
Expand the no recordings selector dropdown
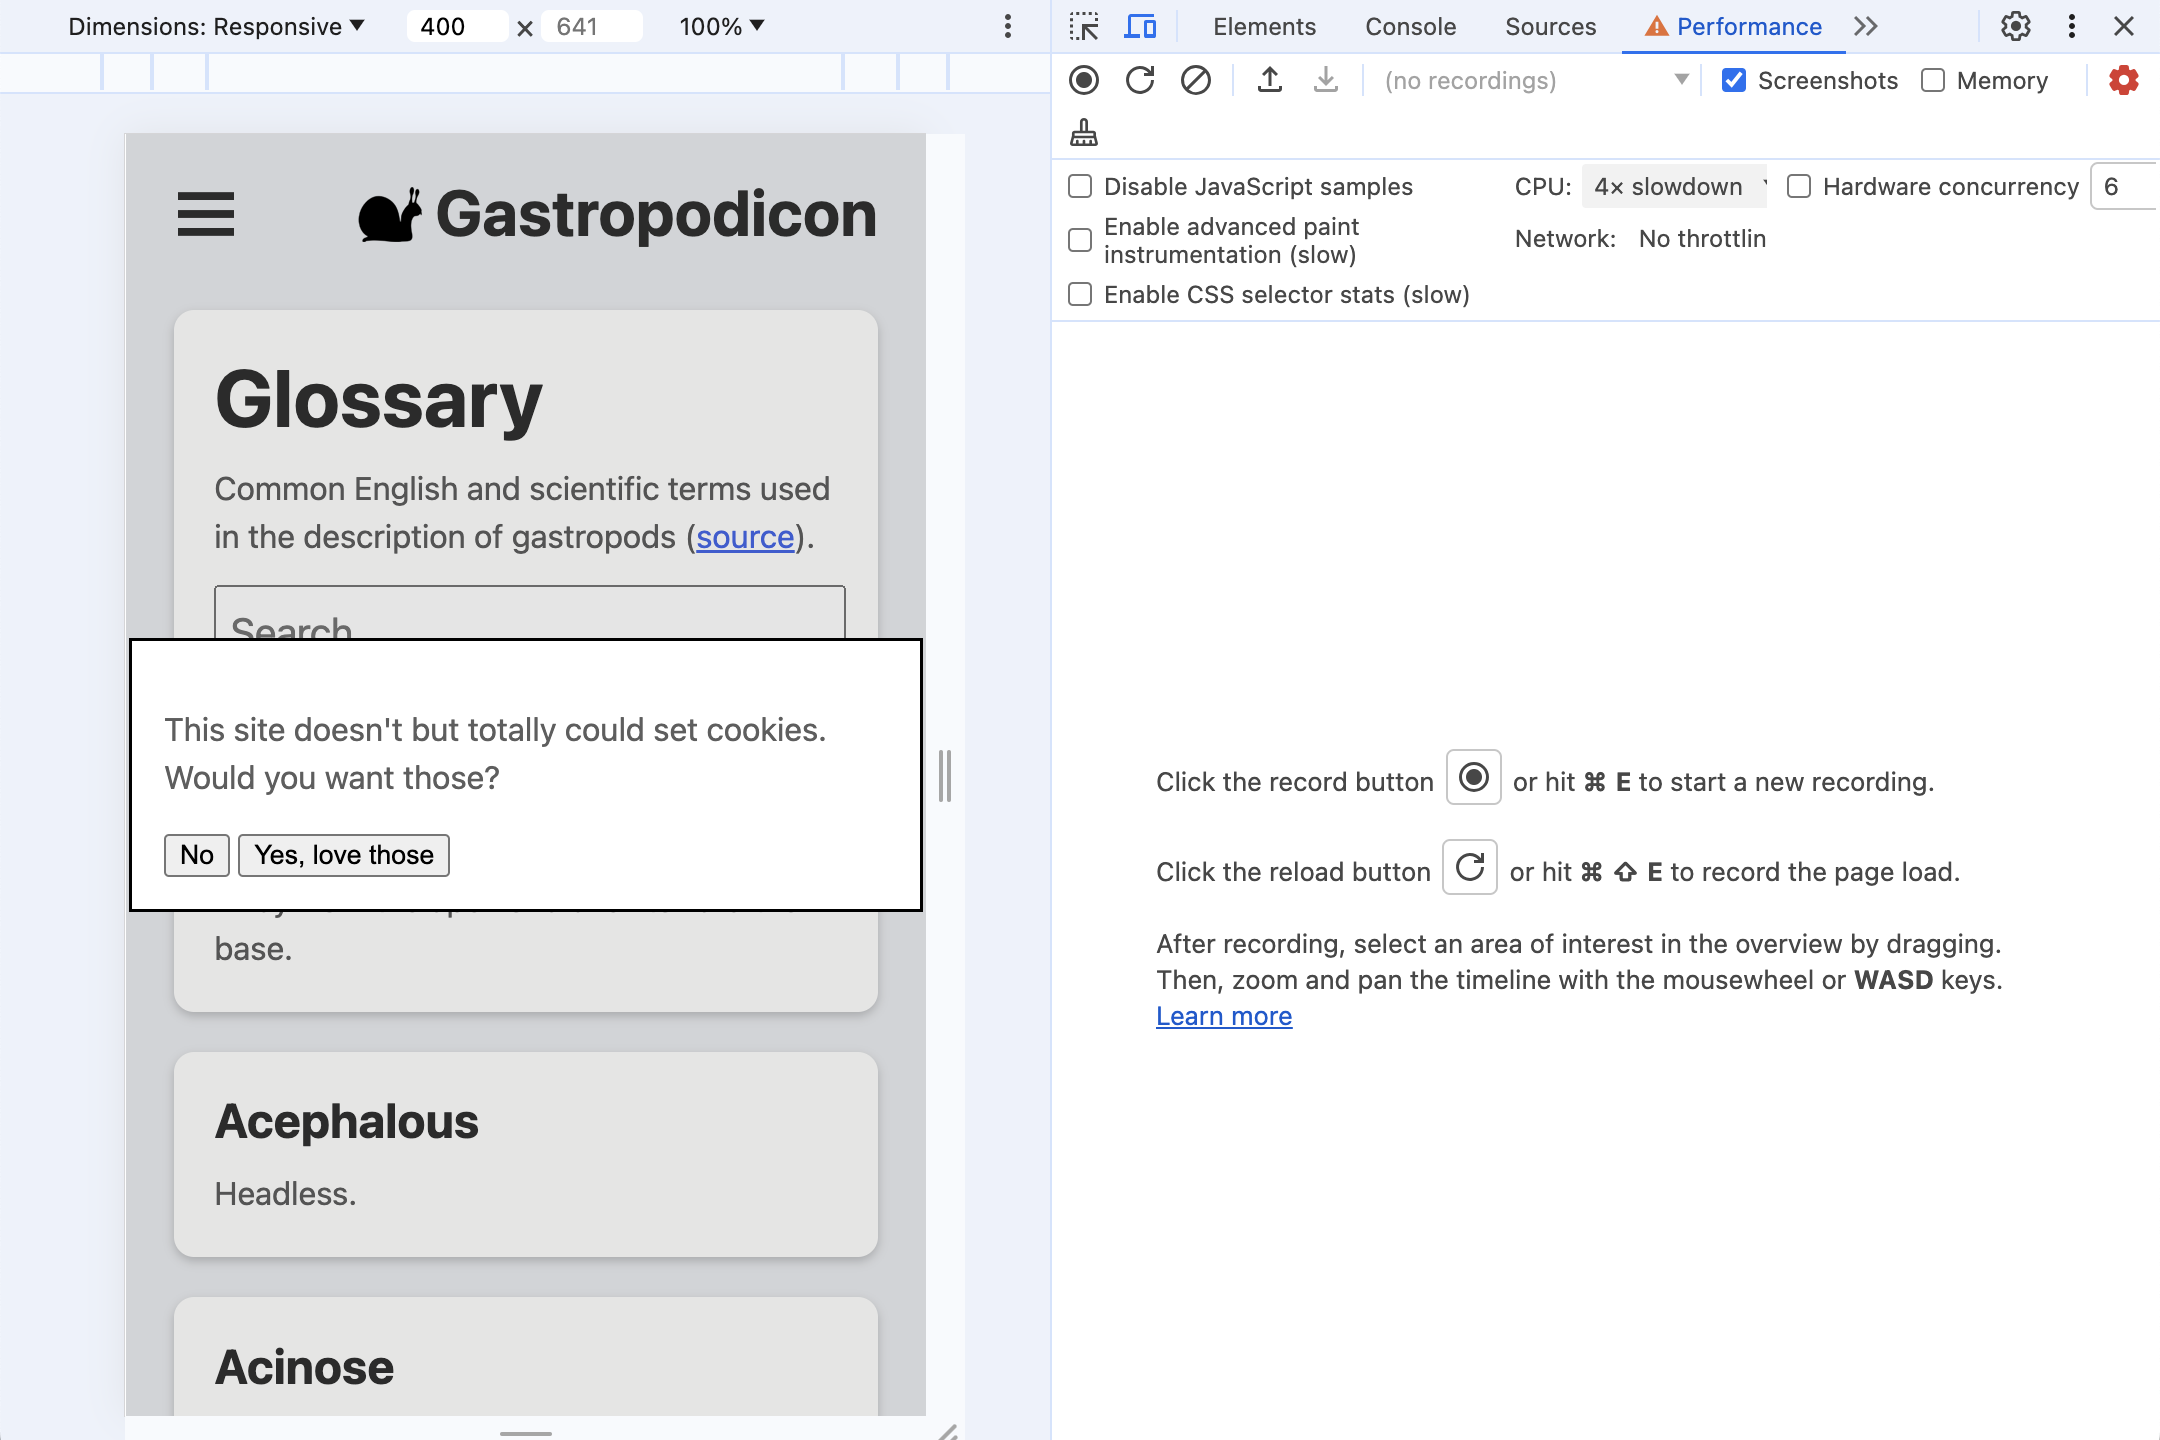click(1679, 80)
